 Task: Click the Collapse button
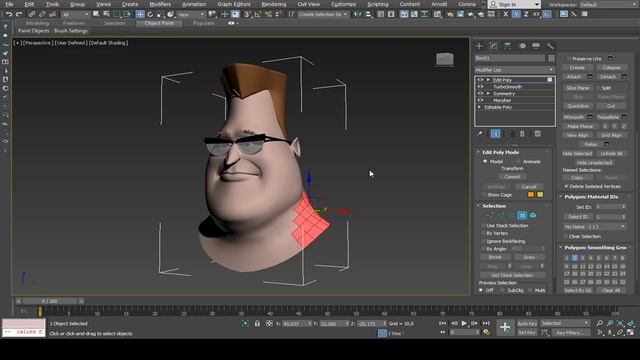coord(611,68)
